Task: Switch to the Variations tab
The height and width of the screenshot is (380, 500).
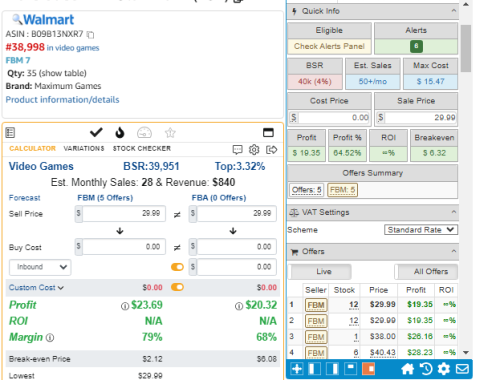Action: coord(84,148)
